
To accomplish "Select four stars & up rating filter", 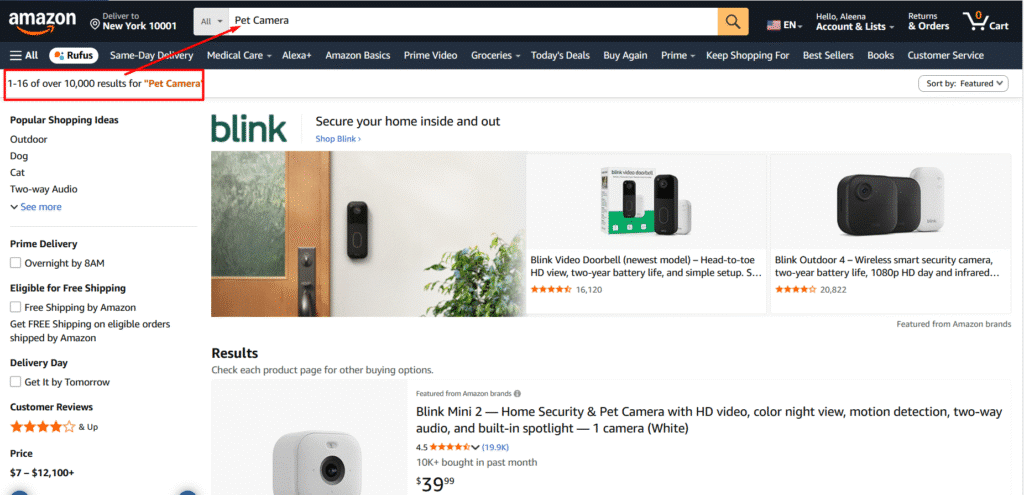I will tap(54, 427).
